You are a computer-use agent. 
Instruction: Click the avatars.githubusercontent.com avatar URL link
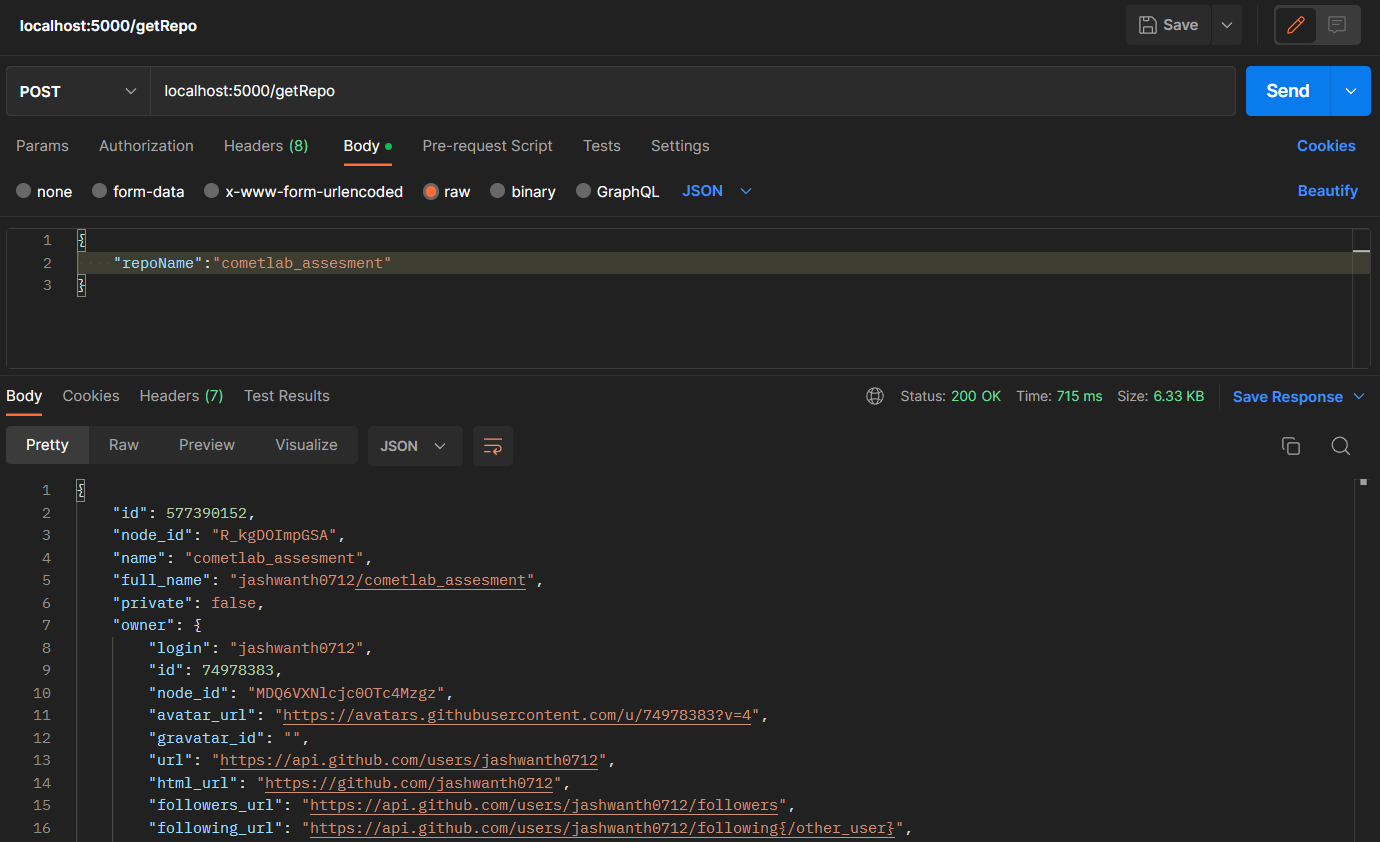pos(517,715)
